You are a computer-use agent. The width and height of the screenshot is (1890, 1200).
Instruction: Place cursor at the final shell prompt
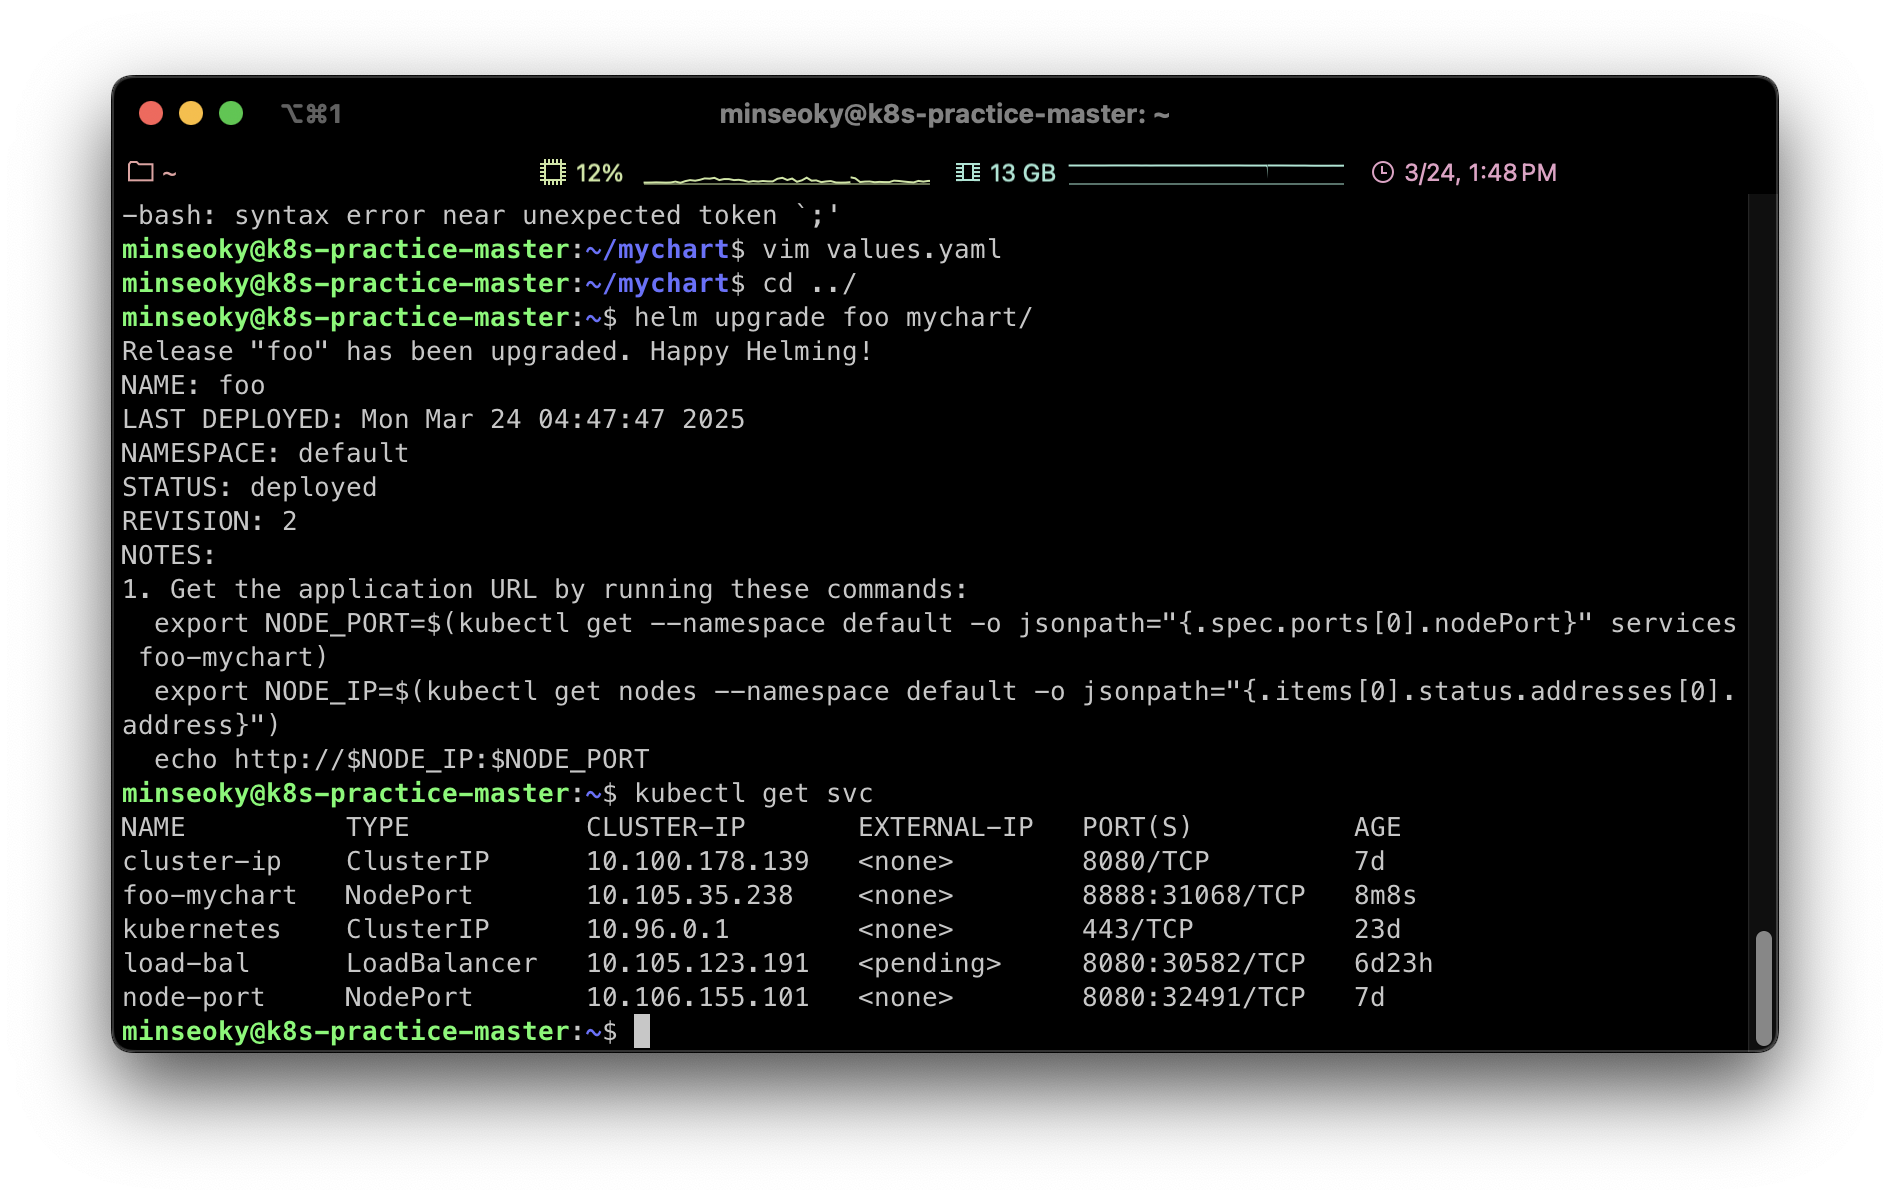coord(641,1031)
